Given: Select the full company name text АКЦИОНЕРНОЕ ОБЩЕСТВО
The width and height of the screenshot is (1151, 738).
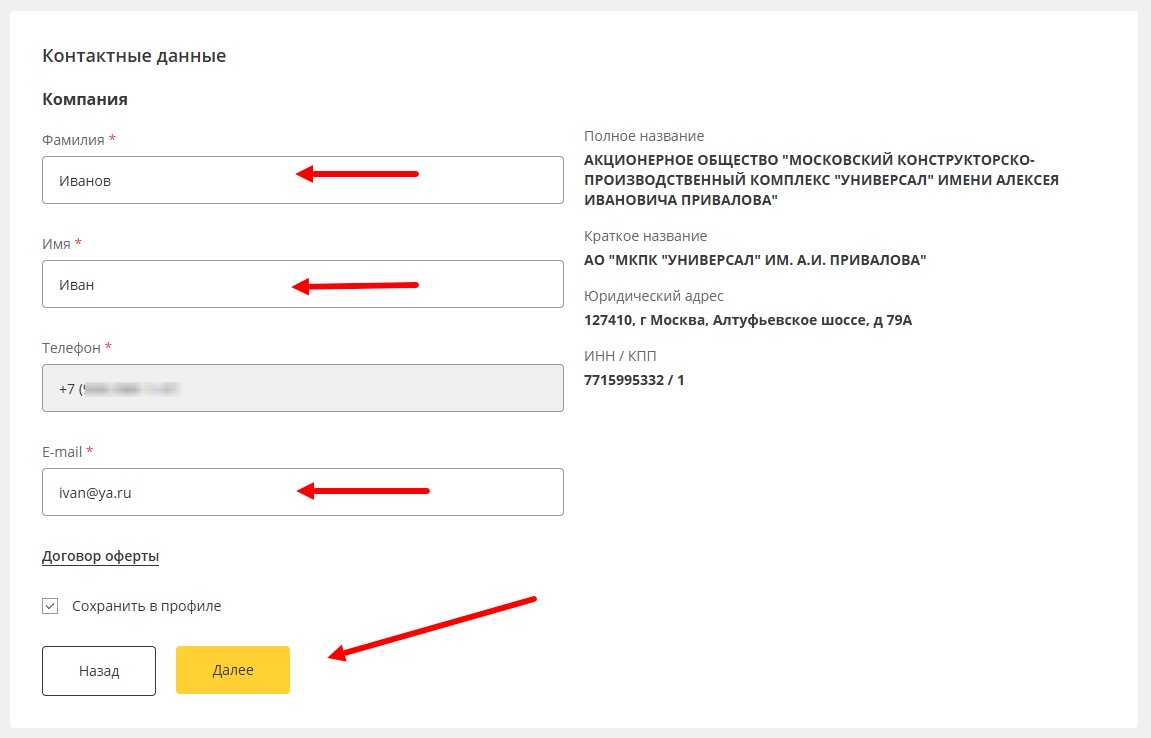Looking at the screenshot, I should [x=821, y=180].
